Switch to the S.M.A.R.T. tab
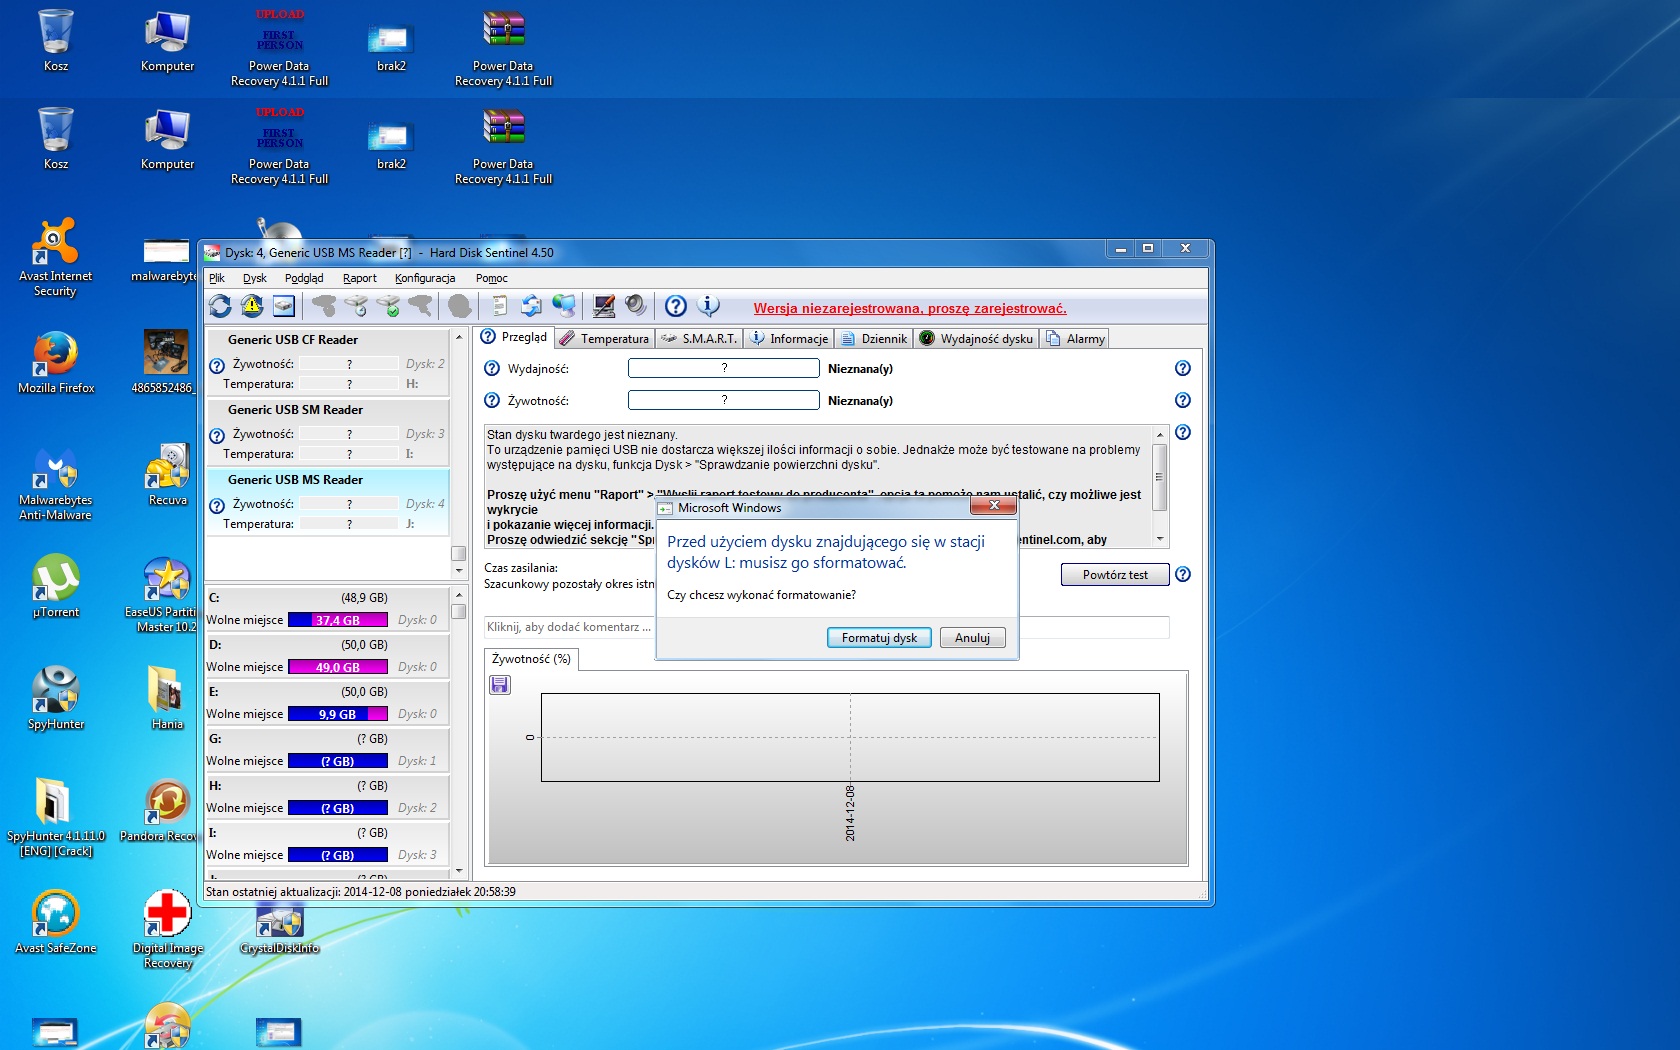The width and height of the screenshot is (1680, 1050). click(699, 339)
